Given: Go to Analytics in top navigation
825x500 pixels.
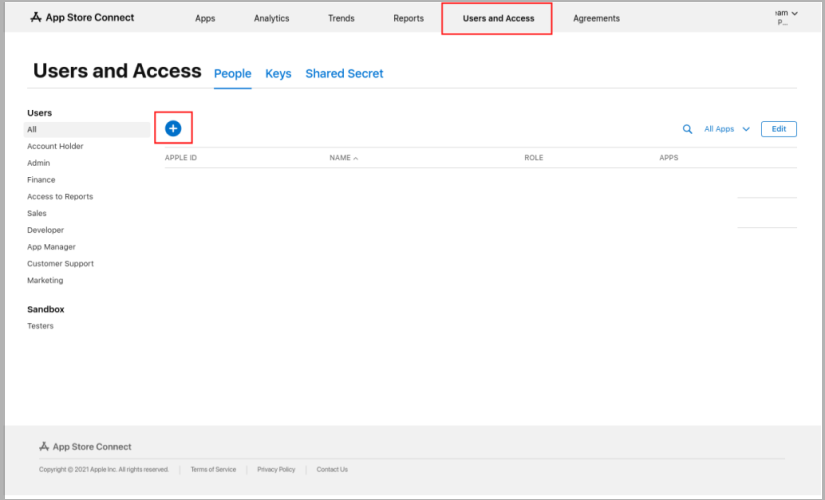Looking at the screenshot, I should click(271, 18).
